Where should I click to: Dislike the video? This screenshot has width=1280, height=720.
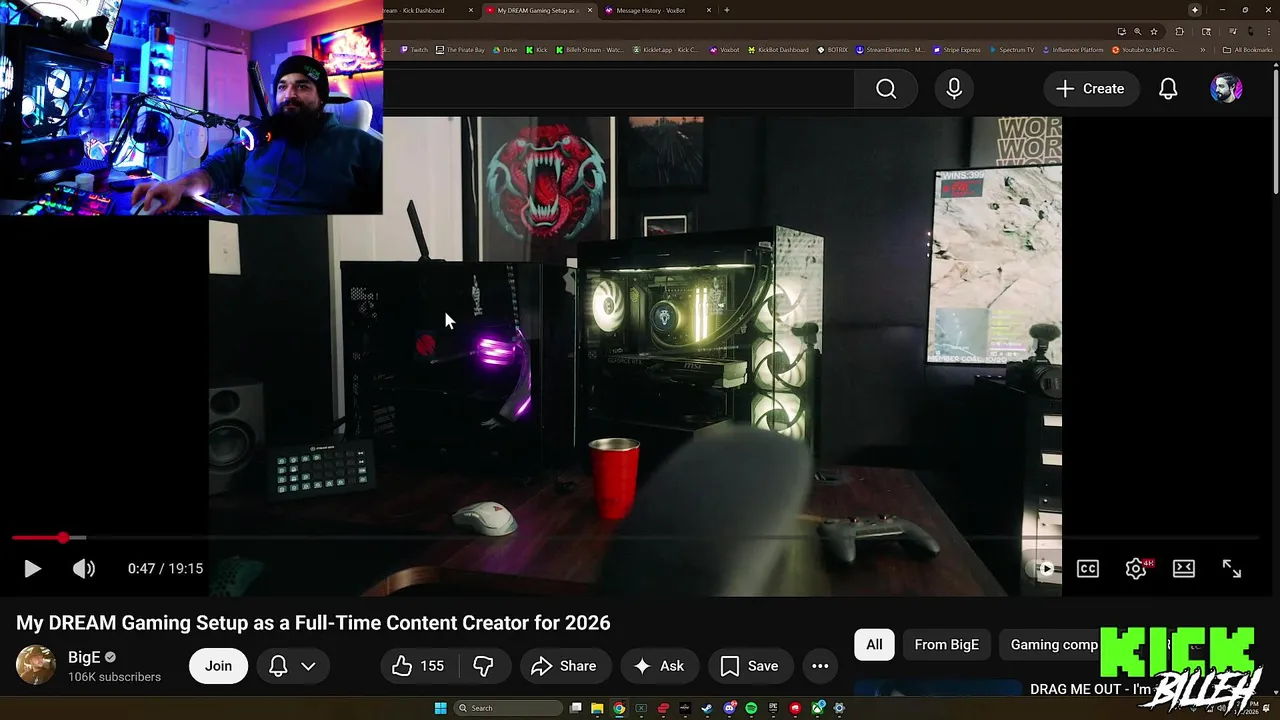484,666
